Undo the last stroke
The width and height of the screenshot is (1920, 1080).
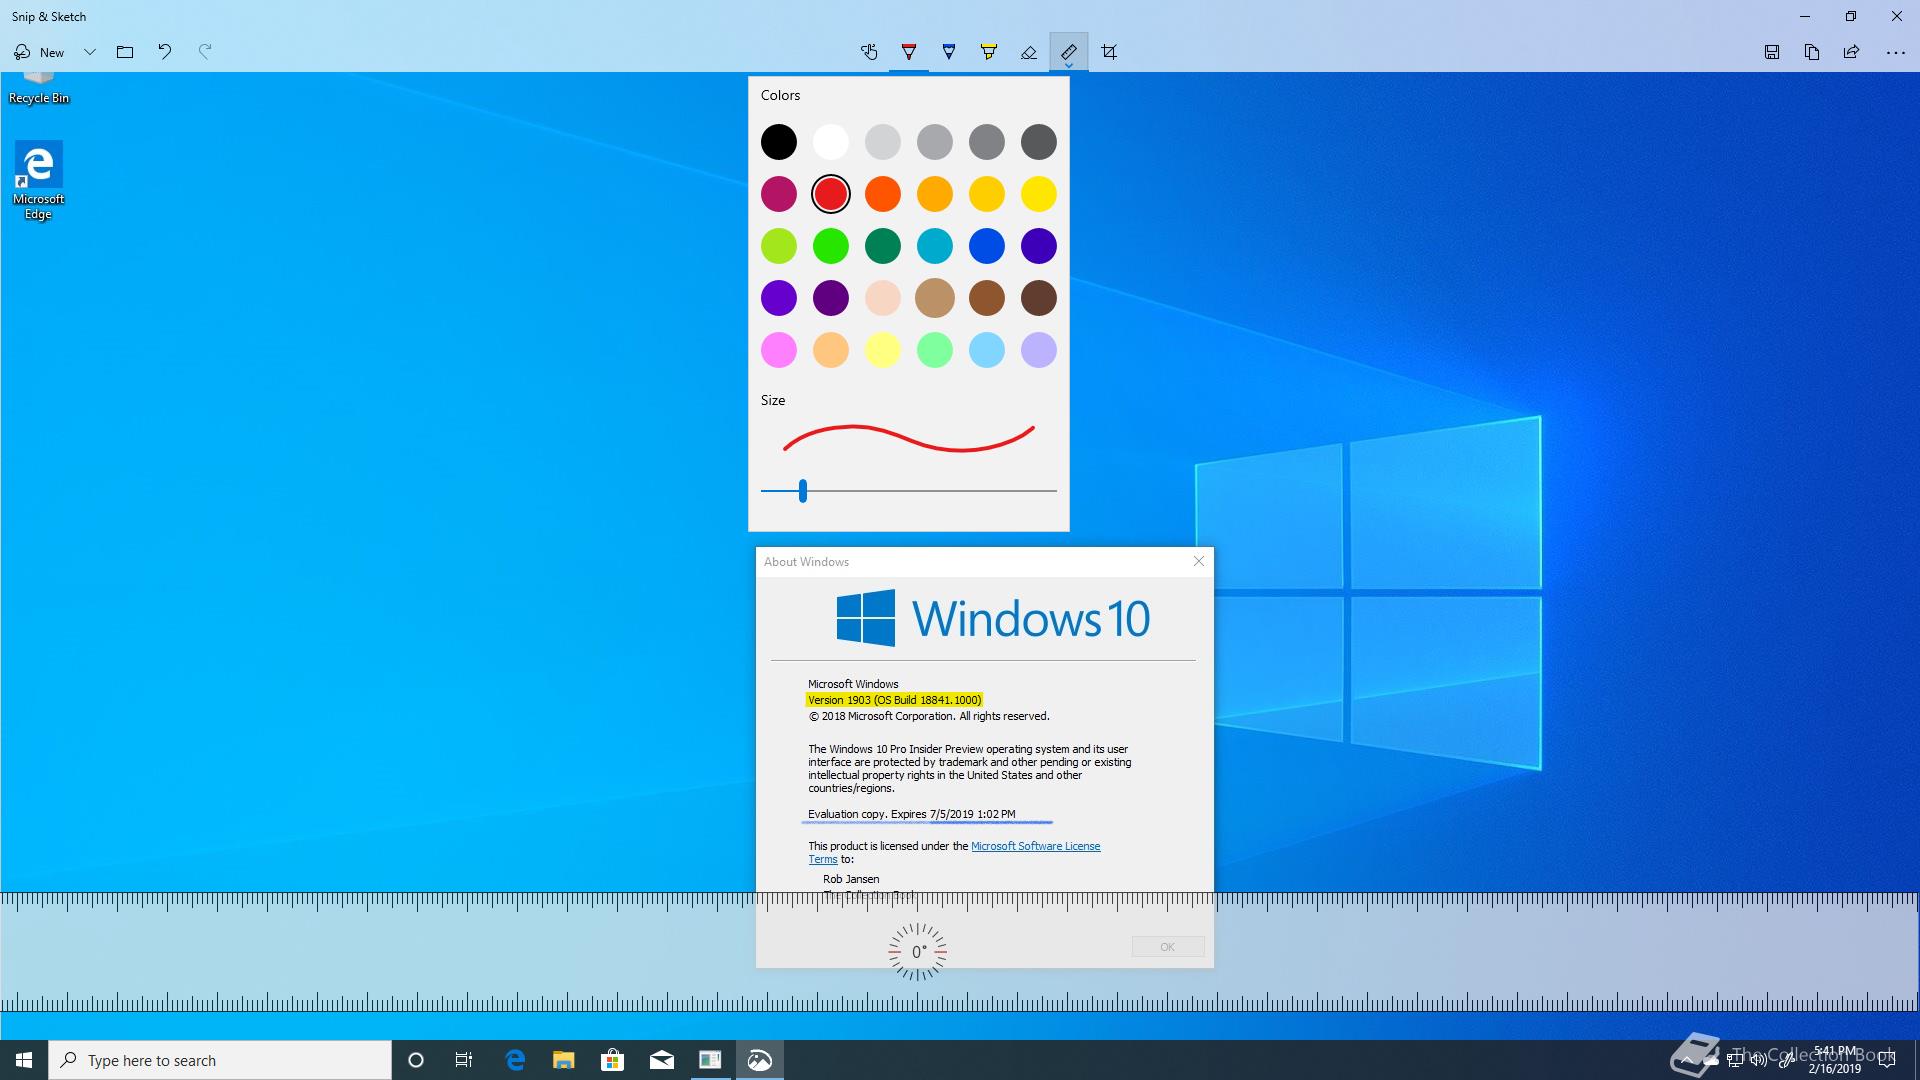coord(165,52)
